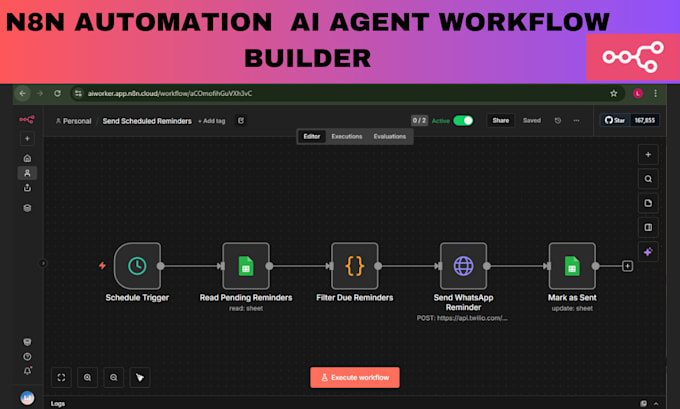Click the Personal breadcrumb link

point(73,121)
